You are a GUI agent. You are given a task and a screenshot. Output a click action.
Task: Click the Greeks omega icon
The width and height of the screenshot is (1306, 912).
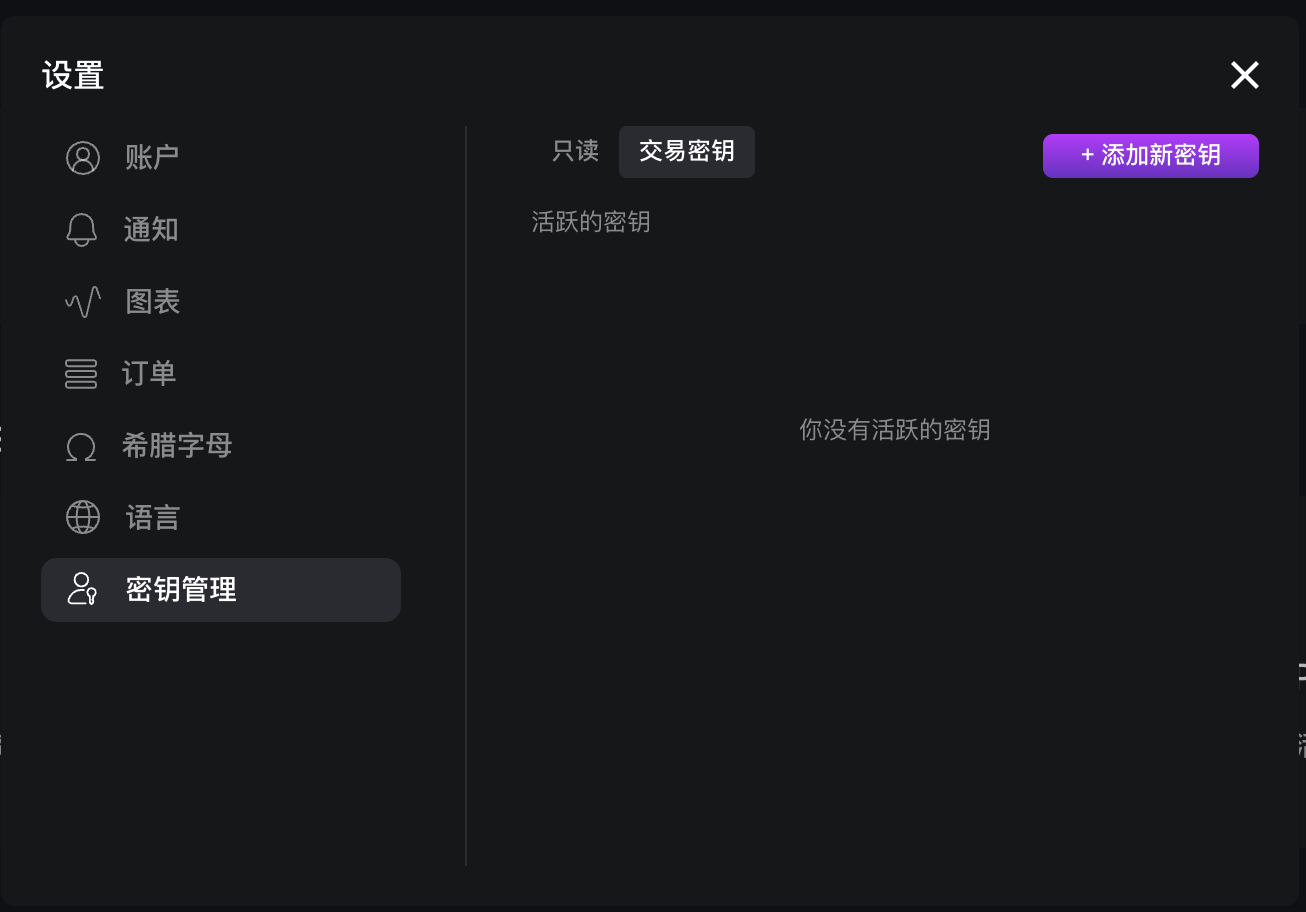[x=81, y=446]
